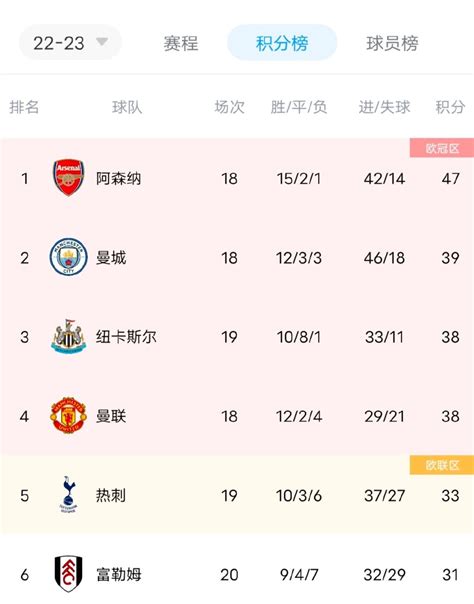Select the 曼联 team name

click(x=111, y=416)
